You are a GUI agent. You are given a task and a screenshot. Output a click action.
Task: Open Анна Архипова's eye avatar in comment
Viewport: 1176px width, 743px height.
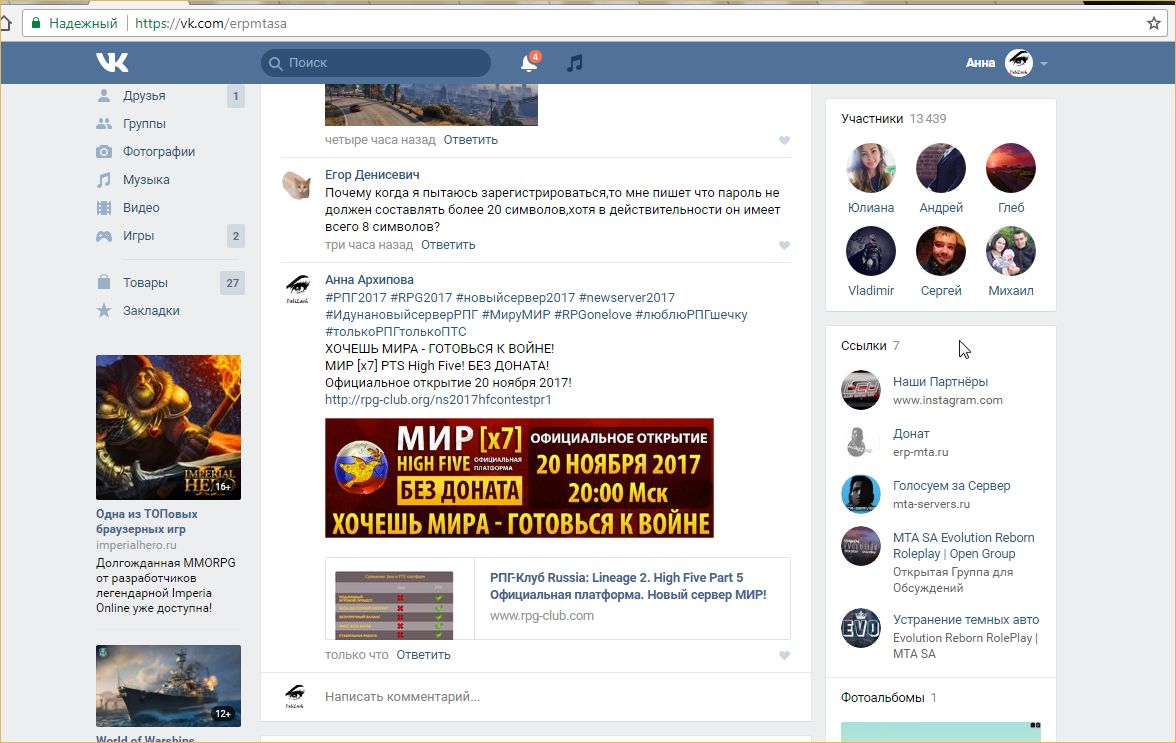(x=296, y=289)
